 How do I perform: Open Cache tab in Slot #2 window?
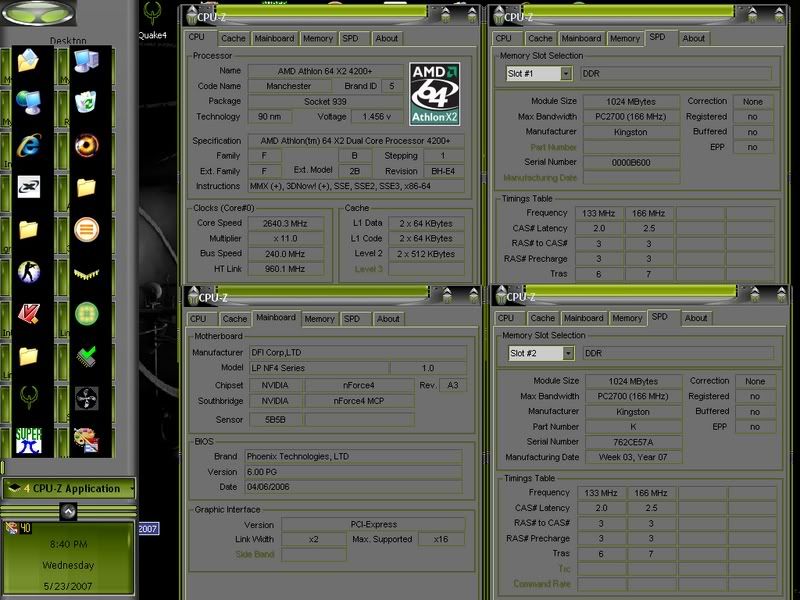(542, 318)
